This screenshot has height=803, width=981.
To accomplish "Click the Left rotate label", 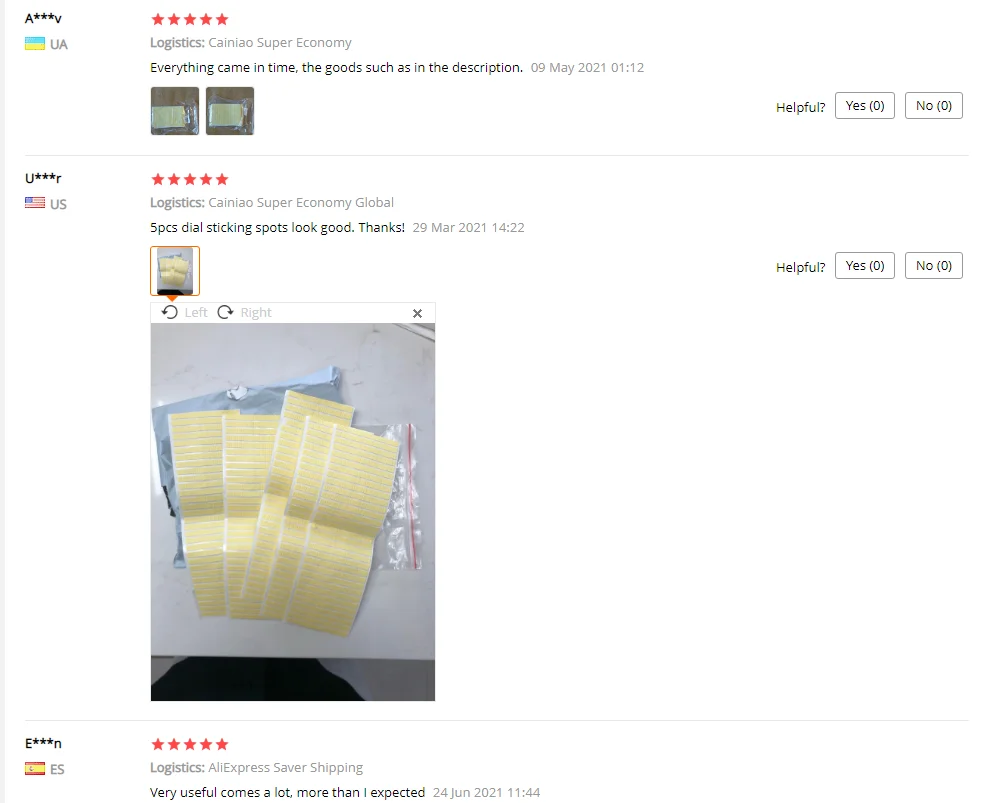I will point(196,312).
